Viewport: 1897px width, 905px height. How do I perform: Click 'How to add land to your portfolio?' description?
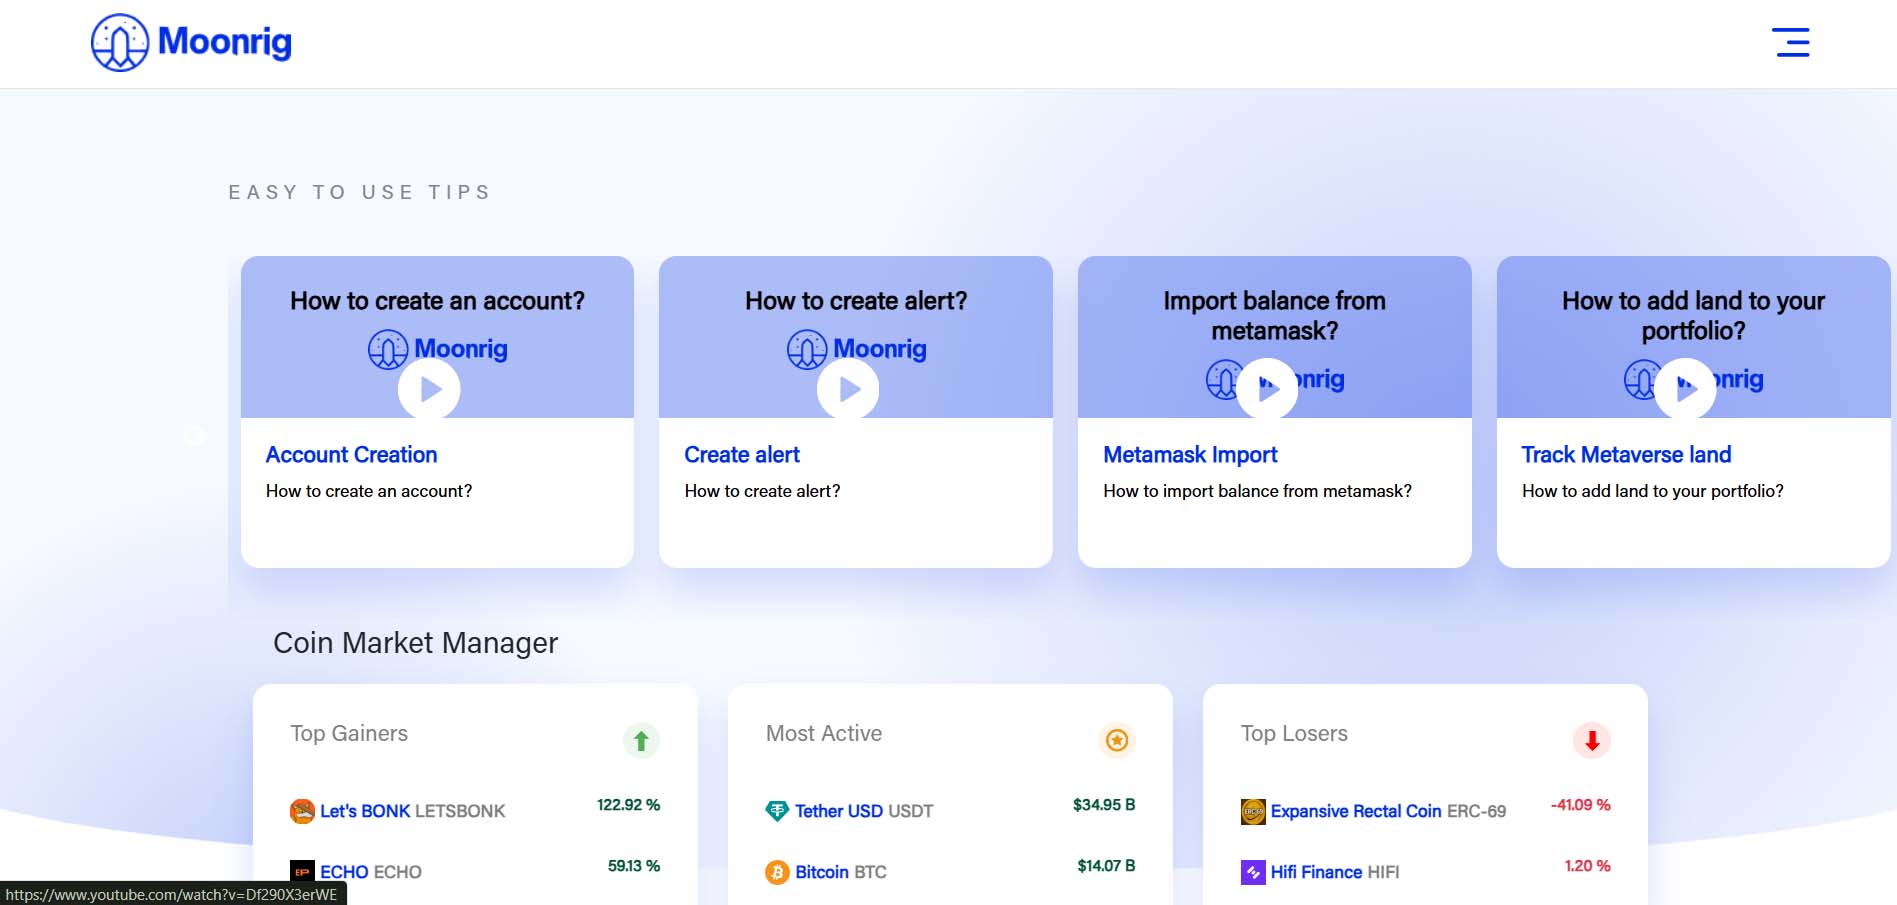coord(1652,491)
